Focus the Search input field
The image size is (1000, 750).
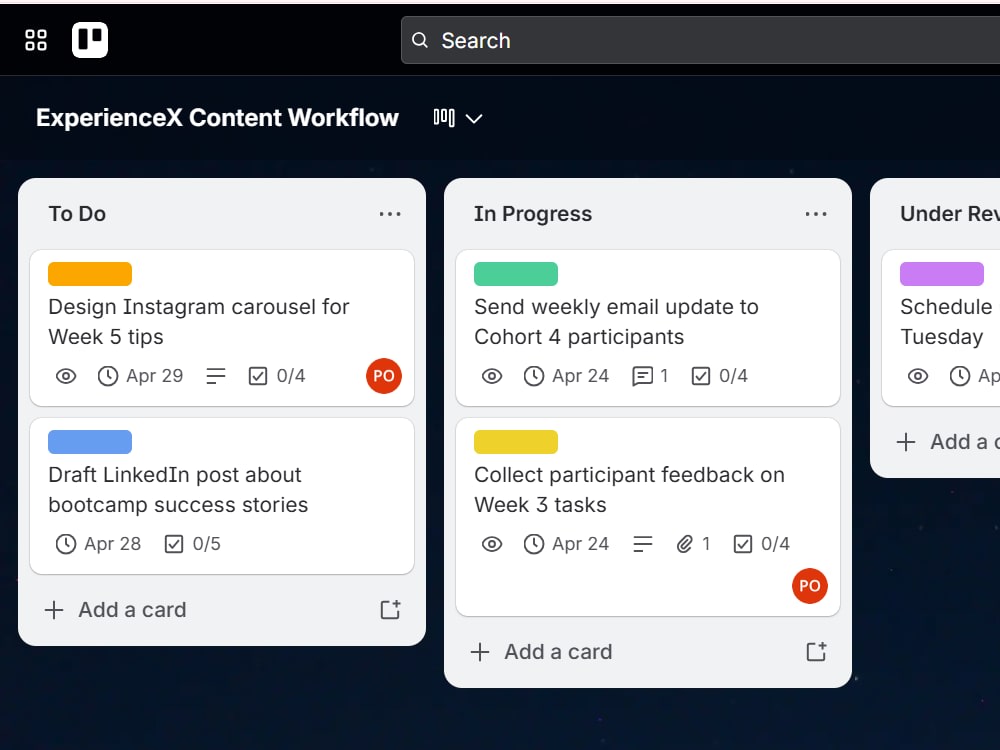[x=700, y=40]
